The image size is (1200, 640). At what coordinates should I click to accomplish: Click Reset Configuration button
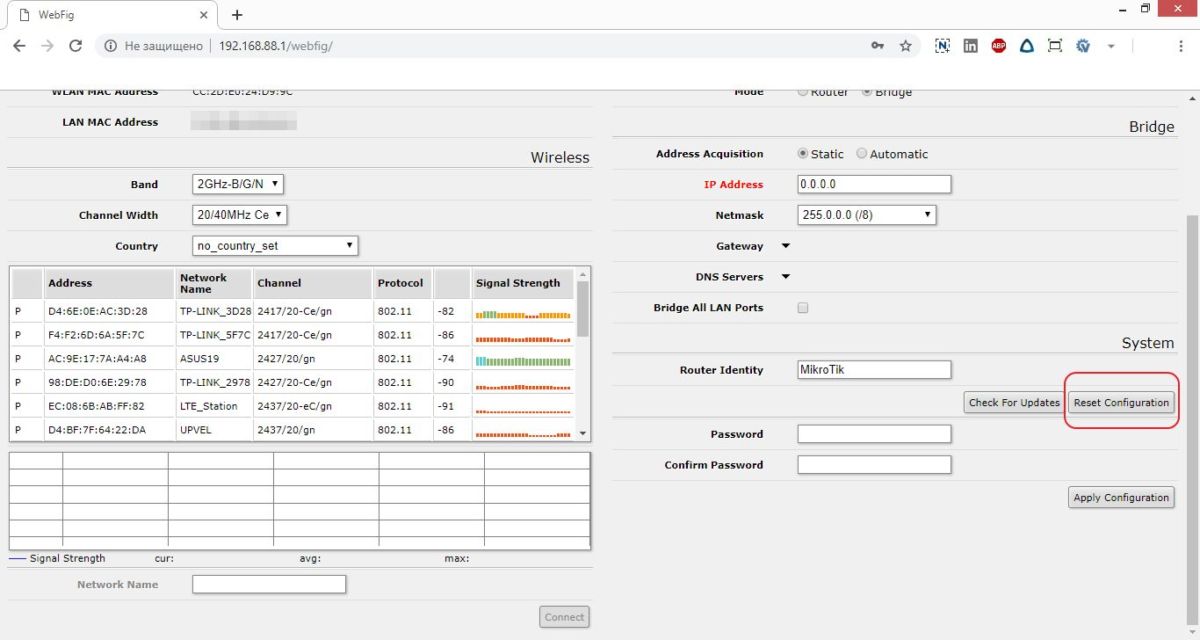tap(1121, 402)
